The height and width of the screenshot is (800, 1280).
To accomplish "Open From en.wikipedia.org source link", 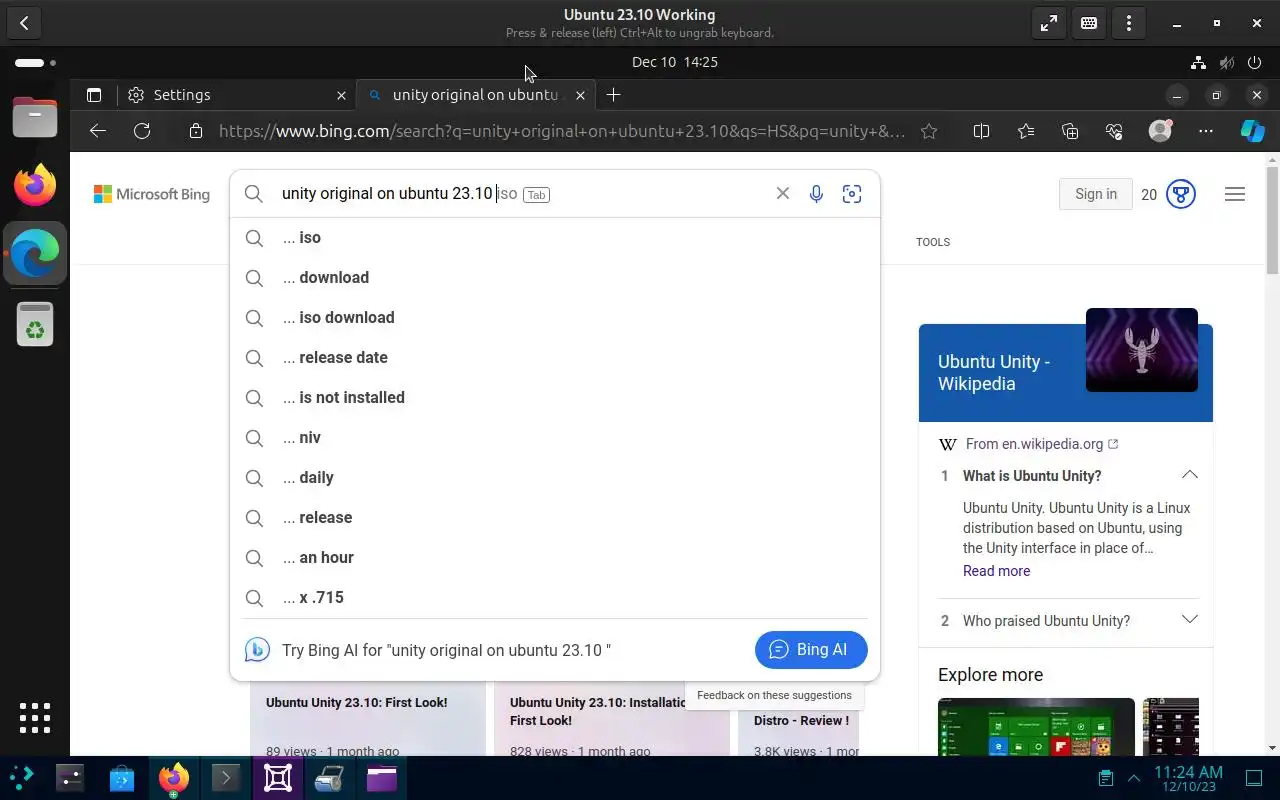I will [1042, 444].
